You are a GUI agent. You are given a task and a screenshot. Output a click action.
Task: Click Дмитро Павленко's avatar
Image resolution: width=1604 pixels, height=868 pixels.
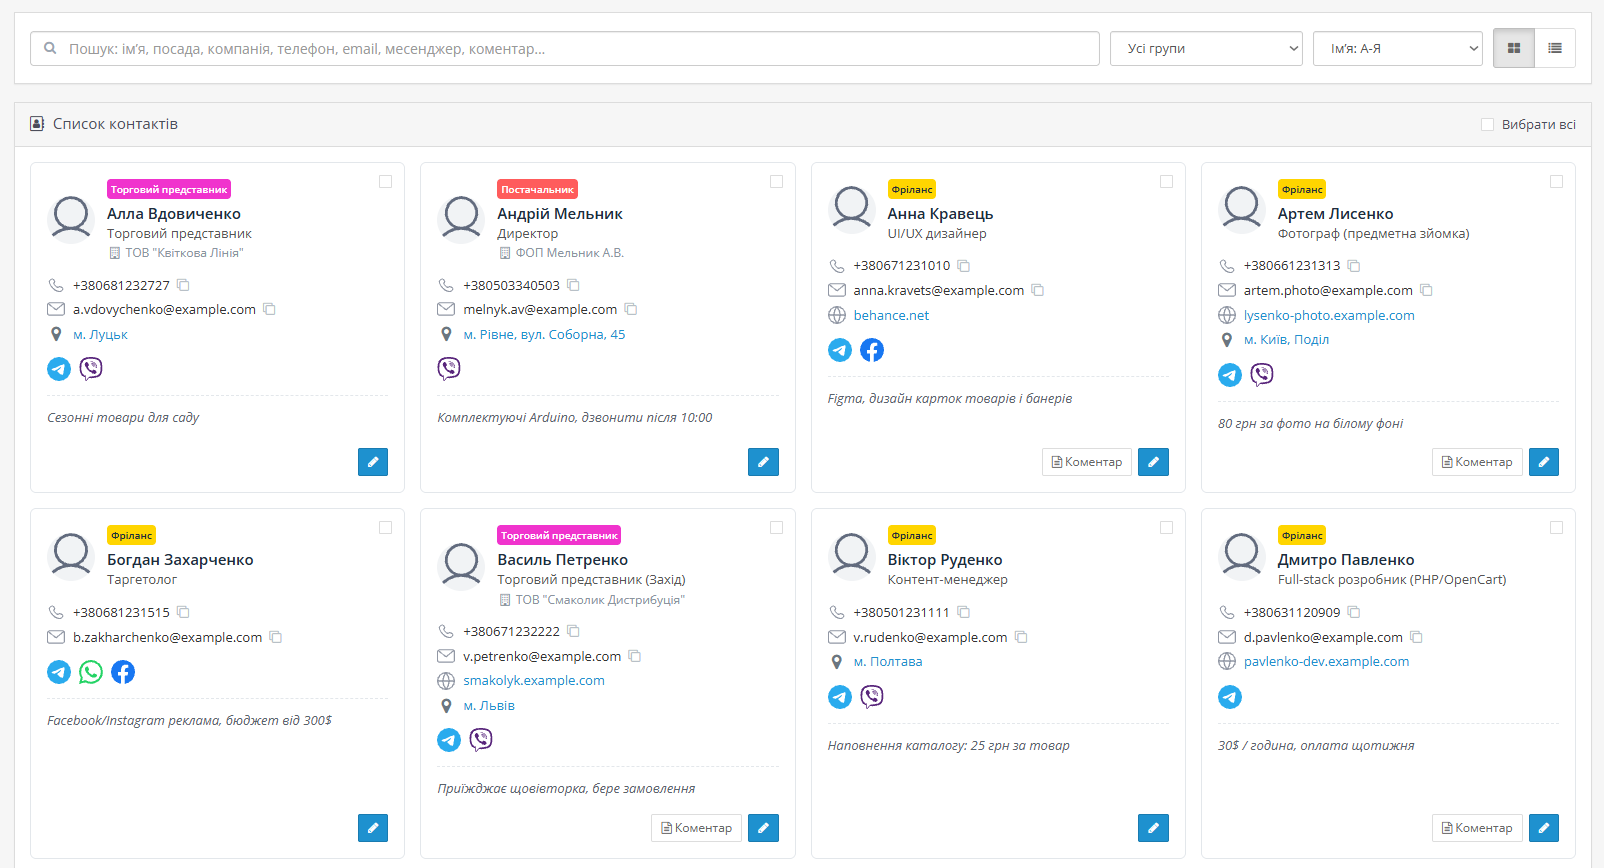[1242, 556]
